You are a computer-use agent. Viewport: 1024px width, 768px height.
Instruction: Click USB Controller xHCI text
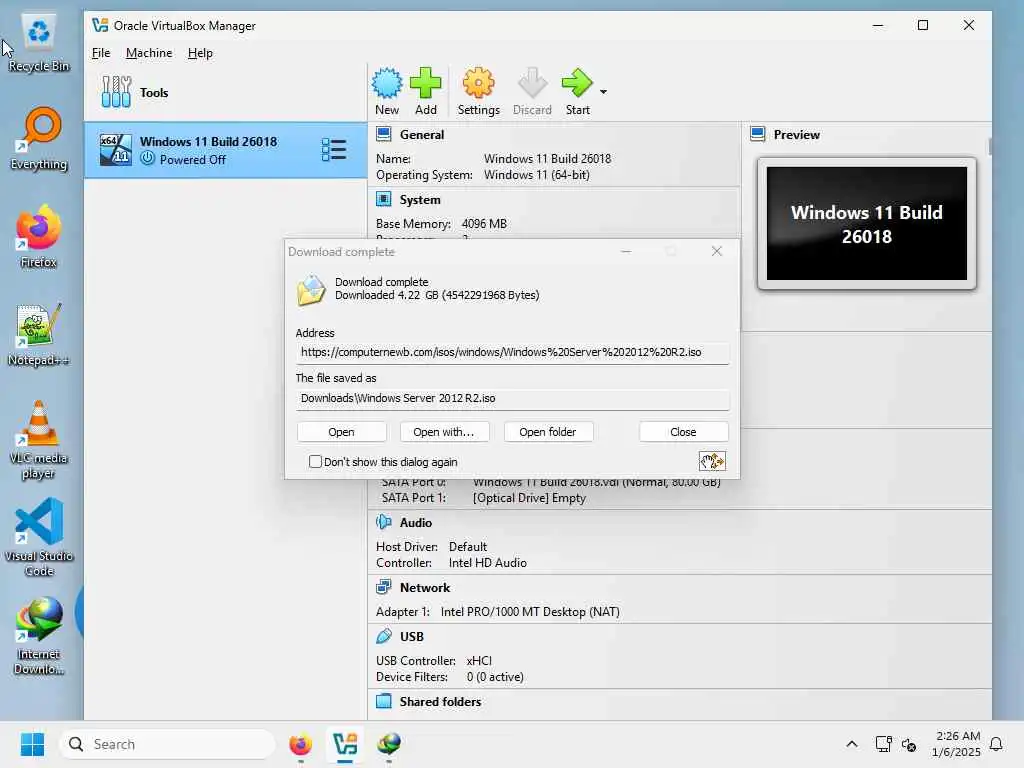click(434, 661)
